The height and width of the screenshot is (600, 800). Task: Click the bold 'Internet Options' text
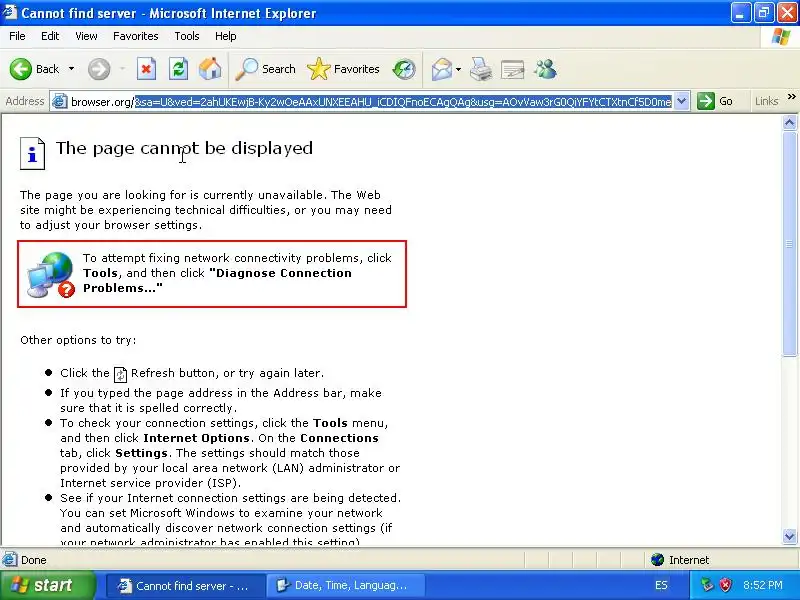click(196, 438)
